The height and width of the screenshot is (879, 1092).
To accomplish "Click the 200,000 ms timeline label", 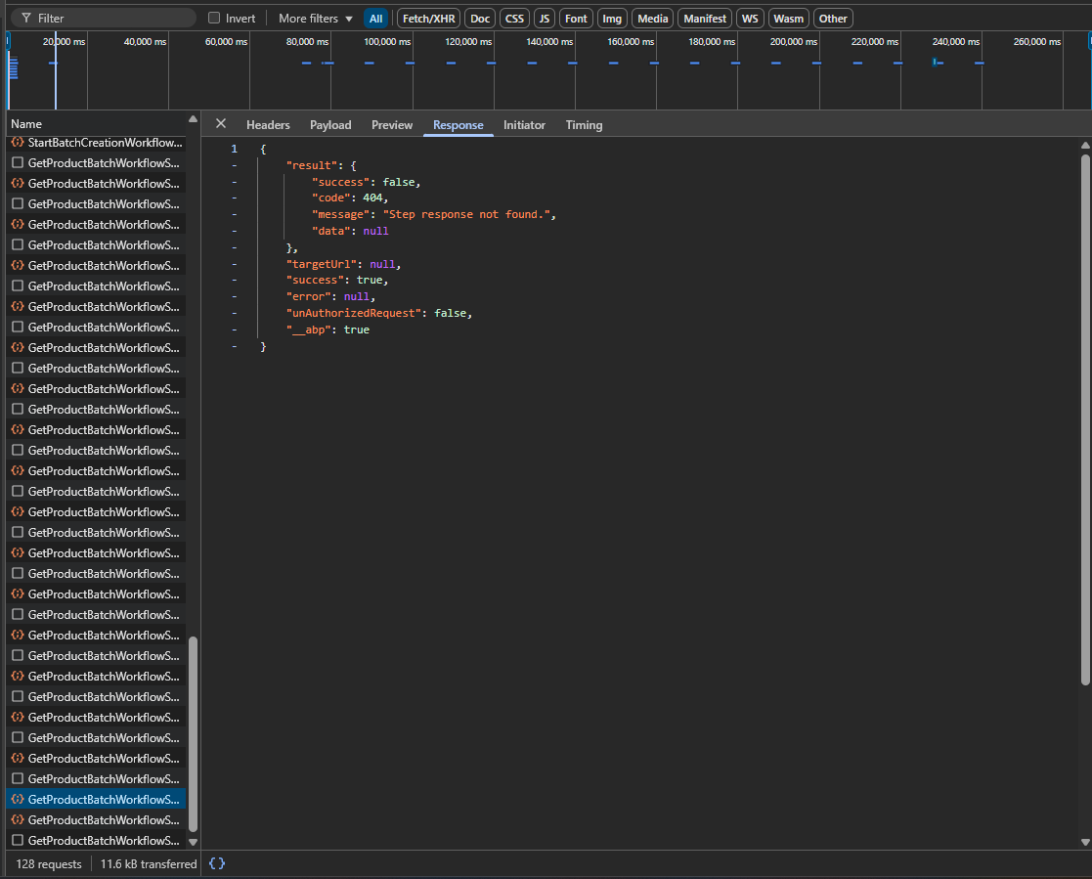I will (x=793, y=42).
